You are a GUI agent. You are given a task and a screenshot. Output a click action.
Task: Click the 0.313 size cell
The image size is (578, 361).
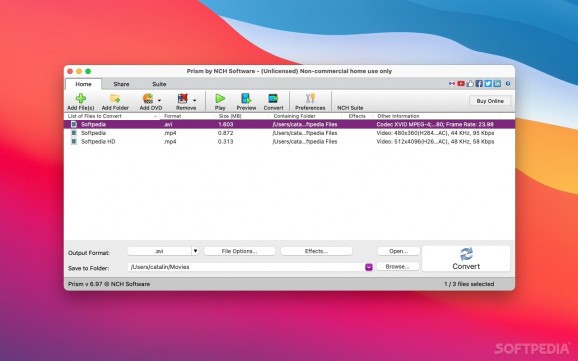click(225, 142)
